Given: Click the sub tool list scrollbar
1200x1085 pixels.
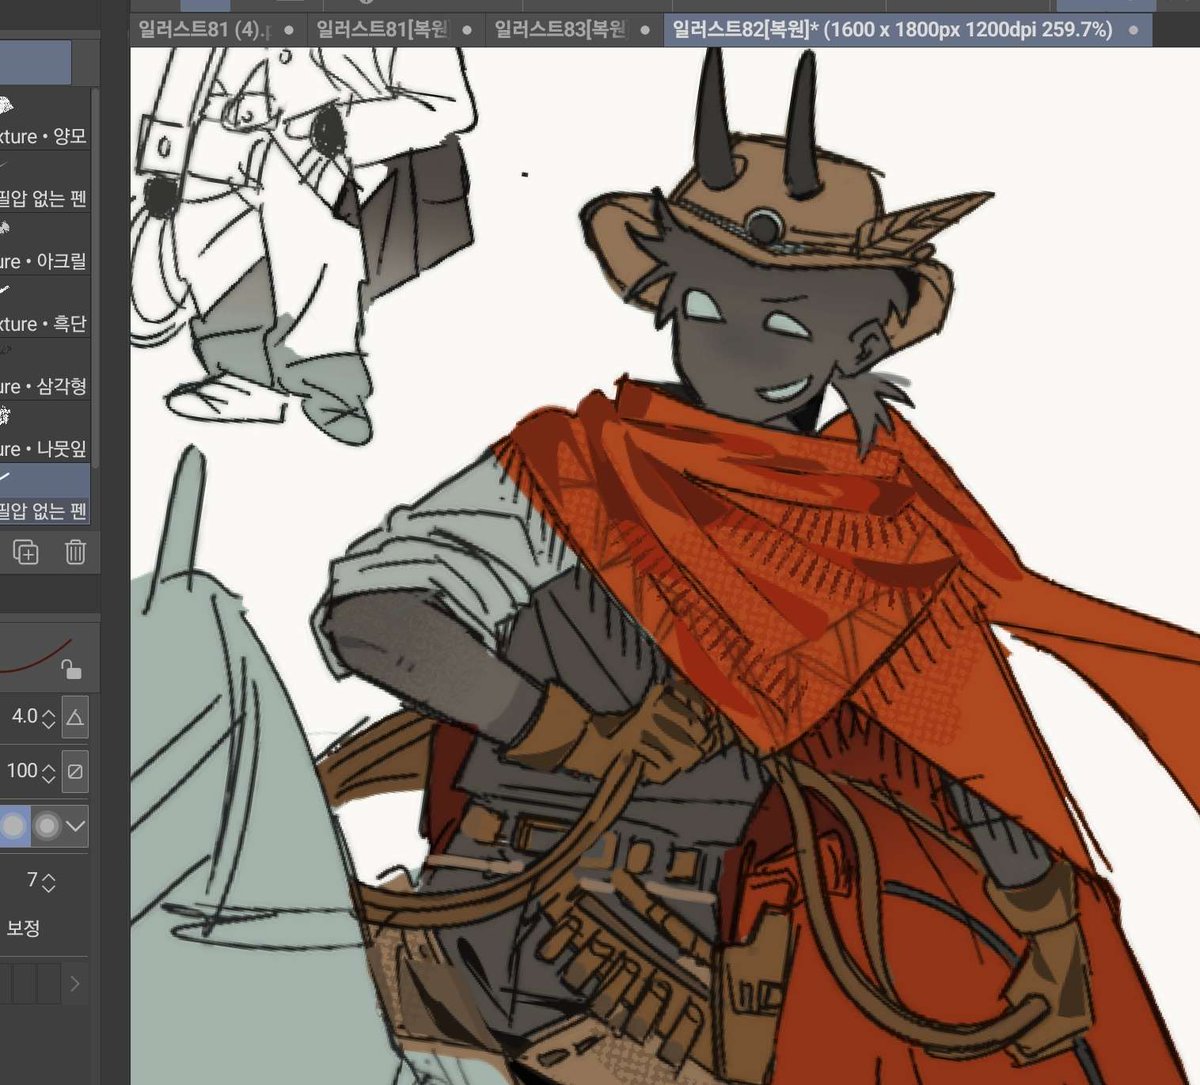Looking at the screenshot, I should click(96, 277).
